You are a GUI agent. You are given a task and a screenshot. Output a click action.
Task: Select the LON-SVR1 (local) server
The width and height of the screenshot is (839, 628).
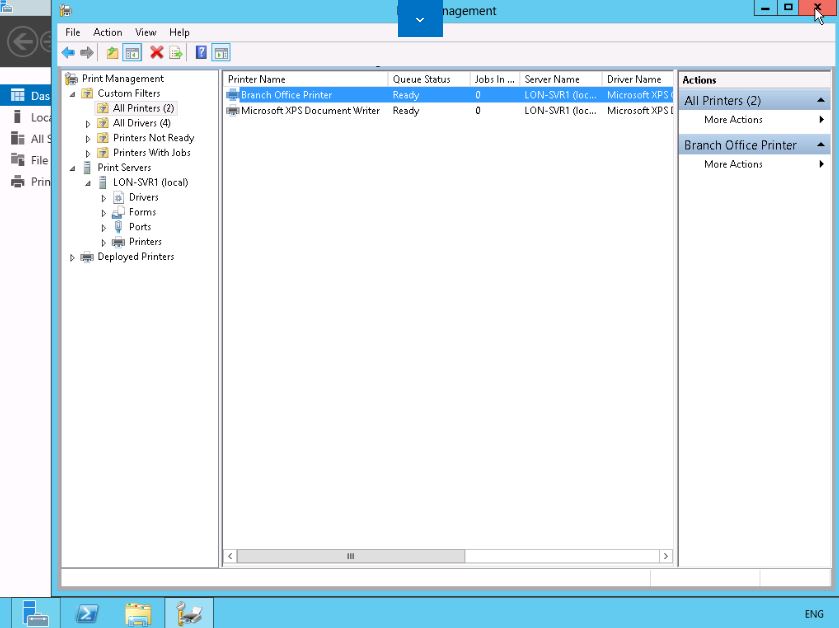(x=150, y=182)
